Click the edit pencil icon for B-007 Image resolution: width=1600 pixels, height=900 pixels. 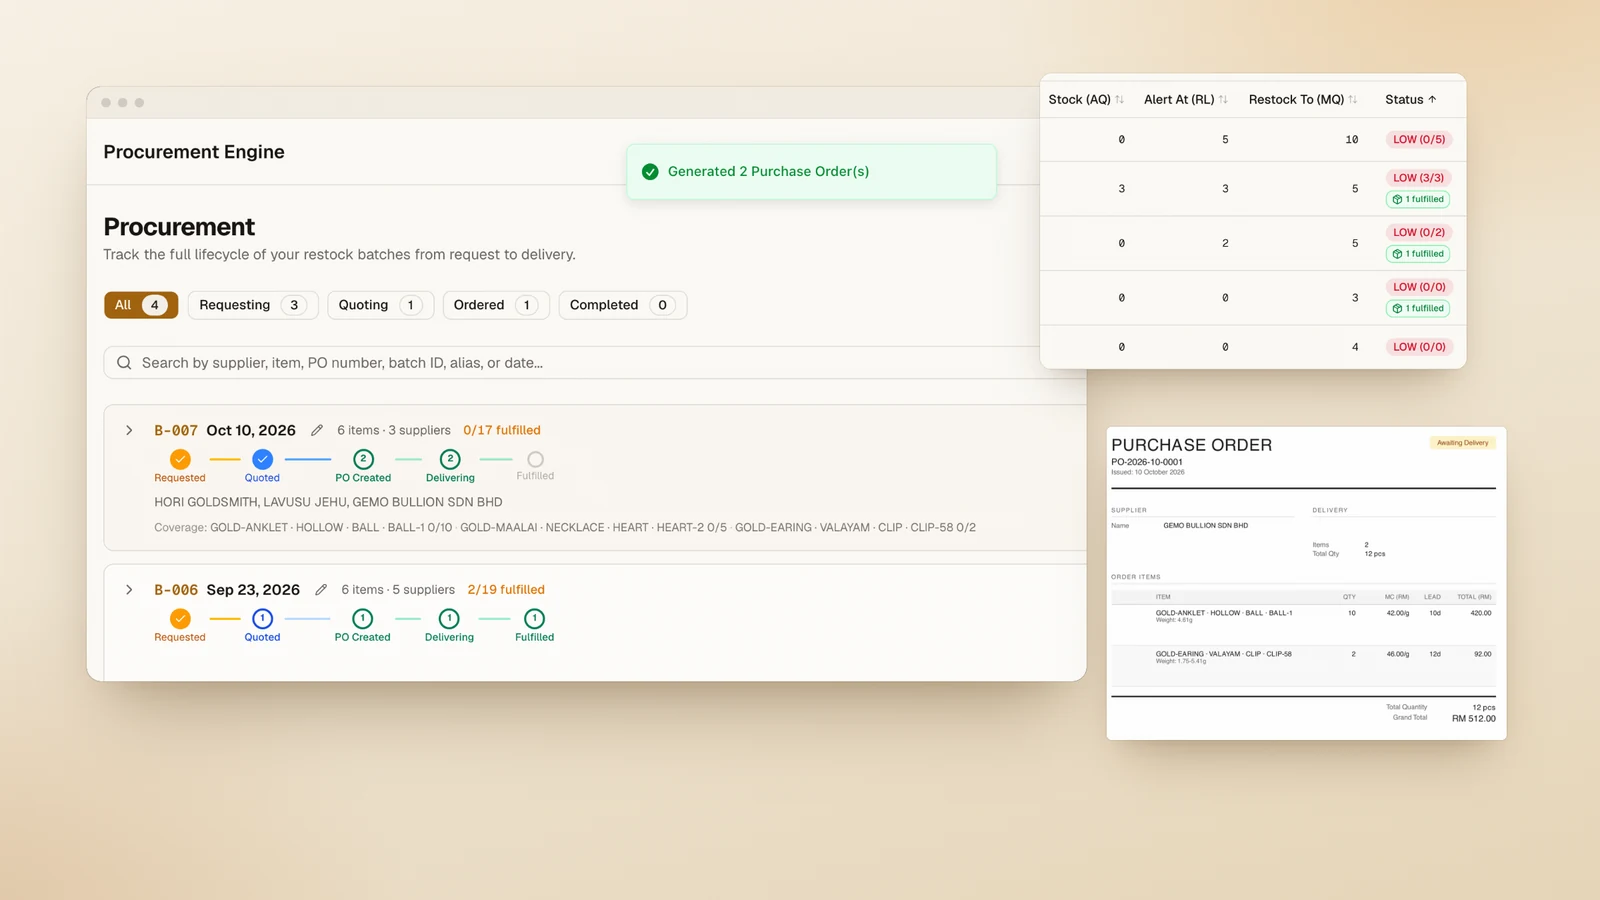coord(317,430)
